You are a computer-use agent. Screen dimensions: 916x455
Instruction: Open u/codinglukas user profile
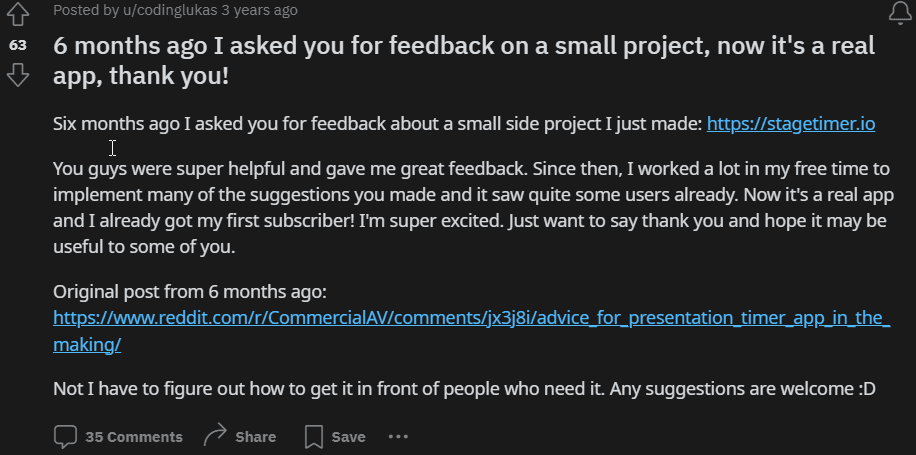click(x=169, y=10)
